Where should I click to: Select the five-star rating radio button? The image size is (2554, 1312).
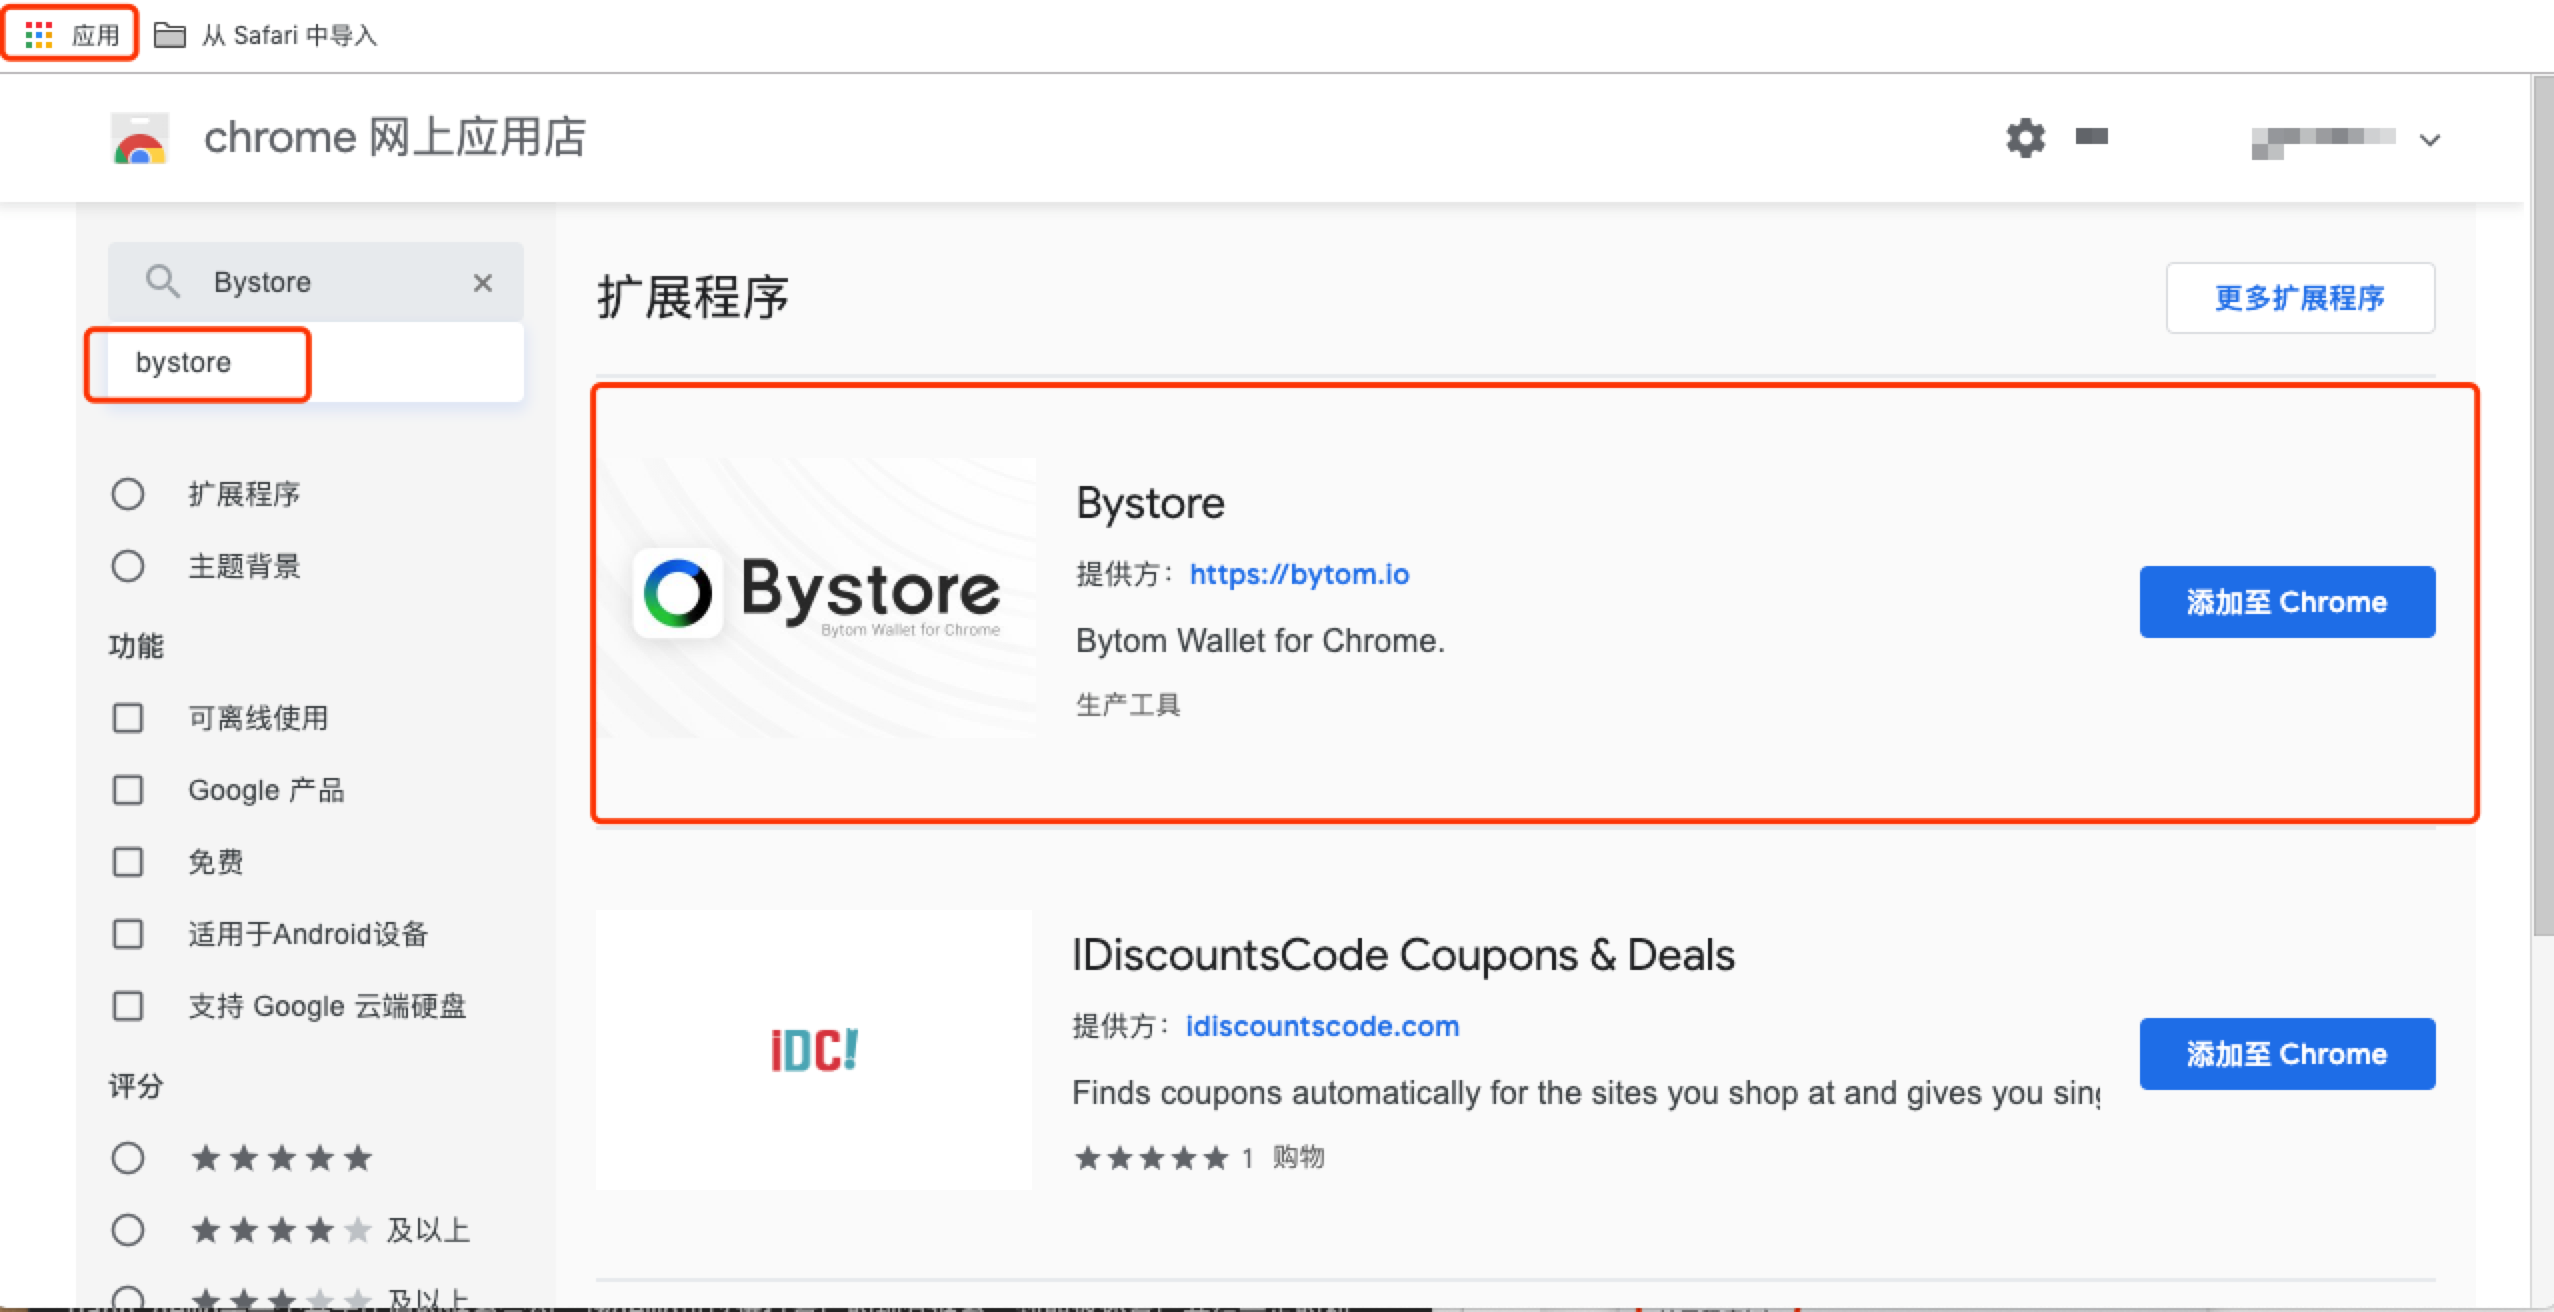click(x=128, y=1158)
